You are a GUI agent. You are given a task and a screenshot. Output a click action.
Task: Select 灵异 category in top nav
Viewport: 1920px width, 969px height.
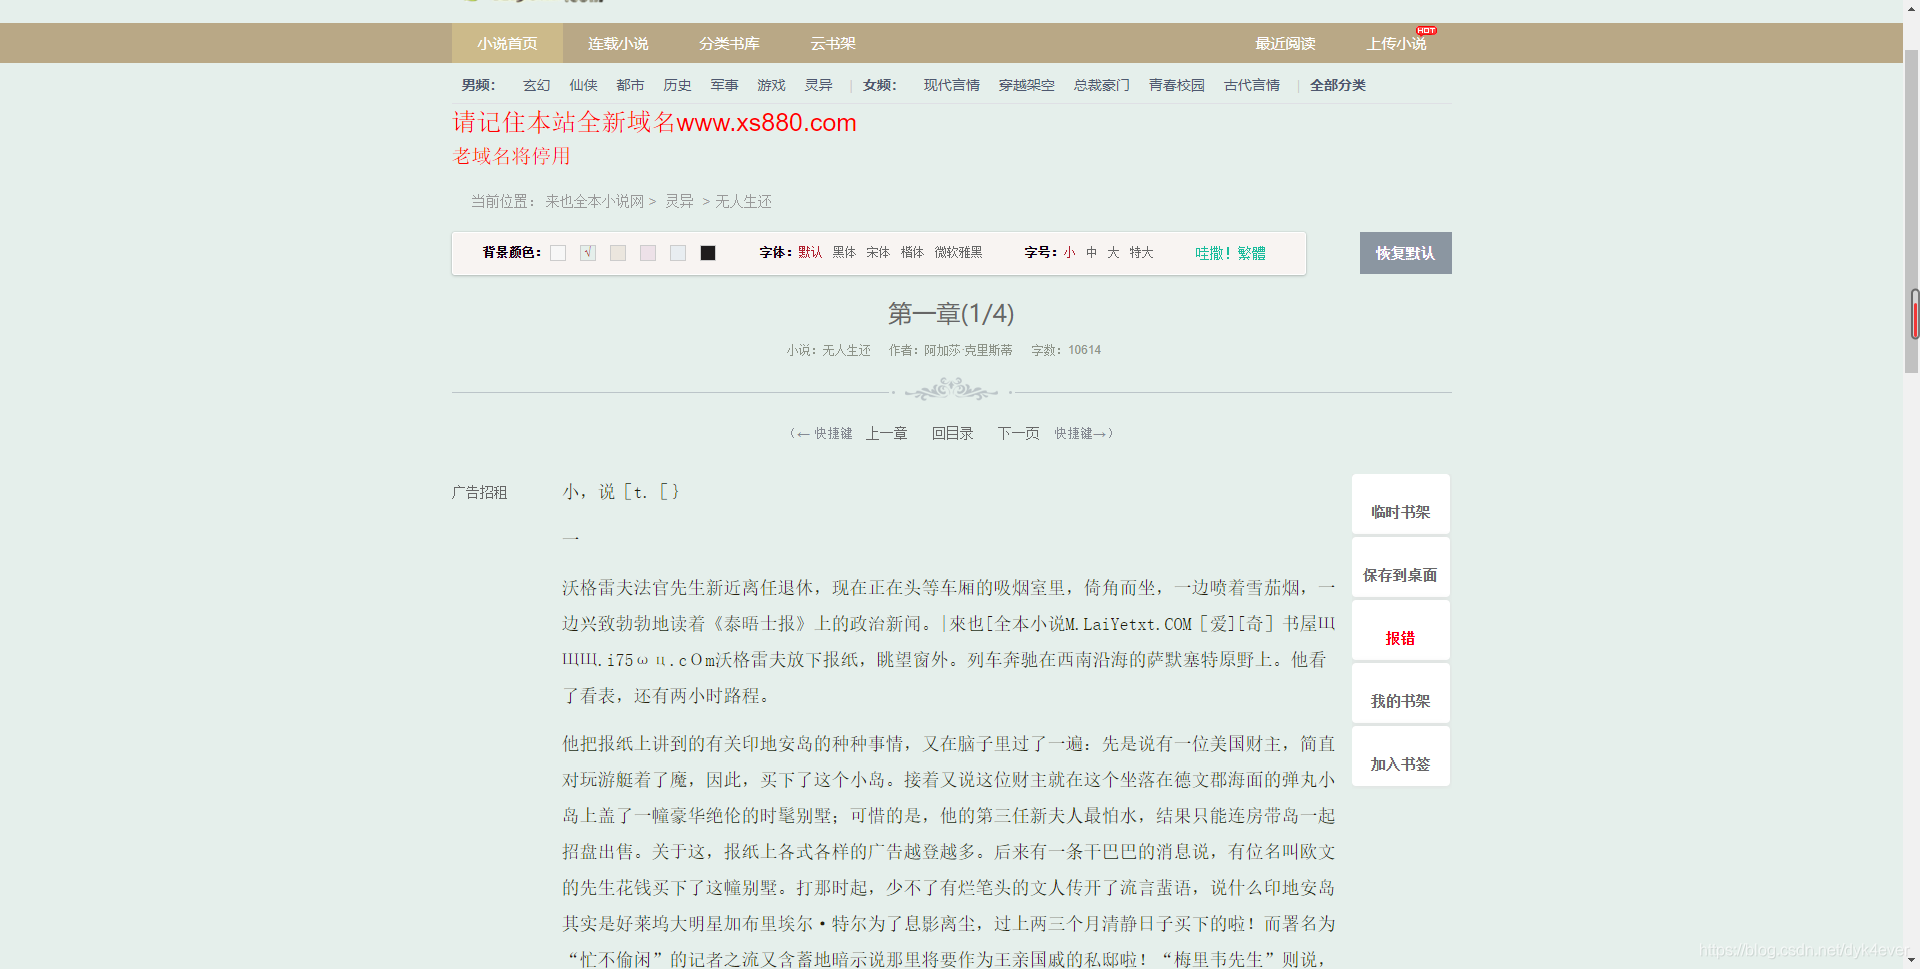818,85
